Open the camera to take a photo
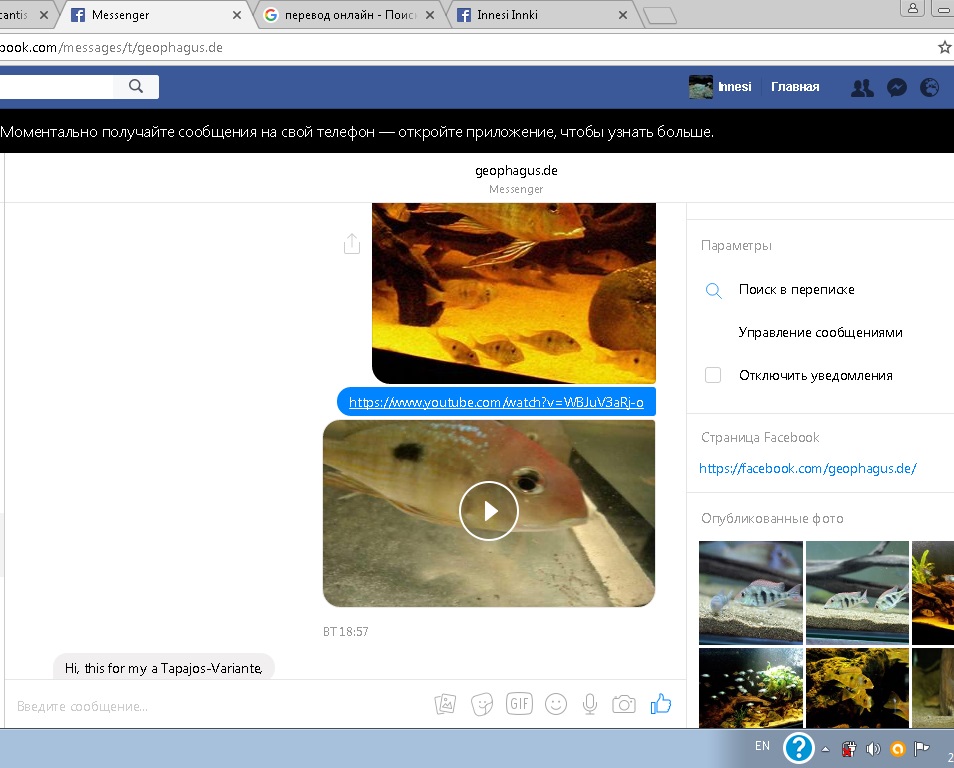The image size is (954, 768). [624, 704]
